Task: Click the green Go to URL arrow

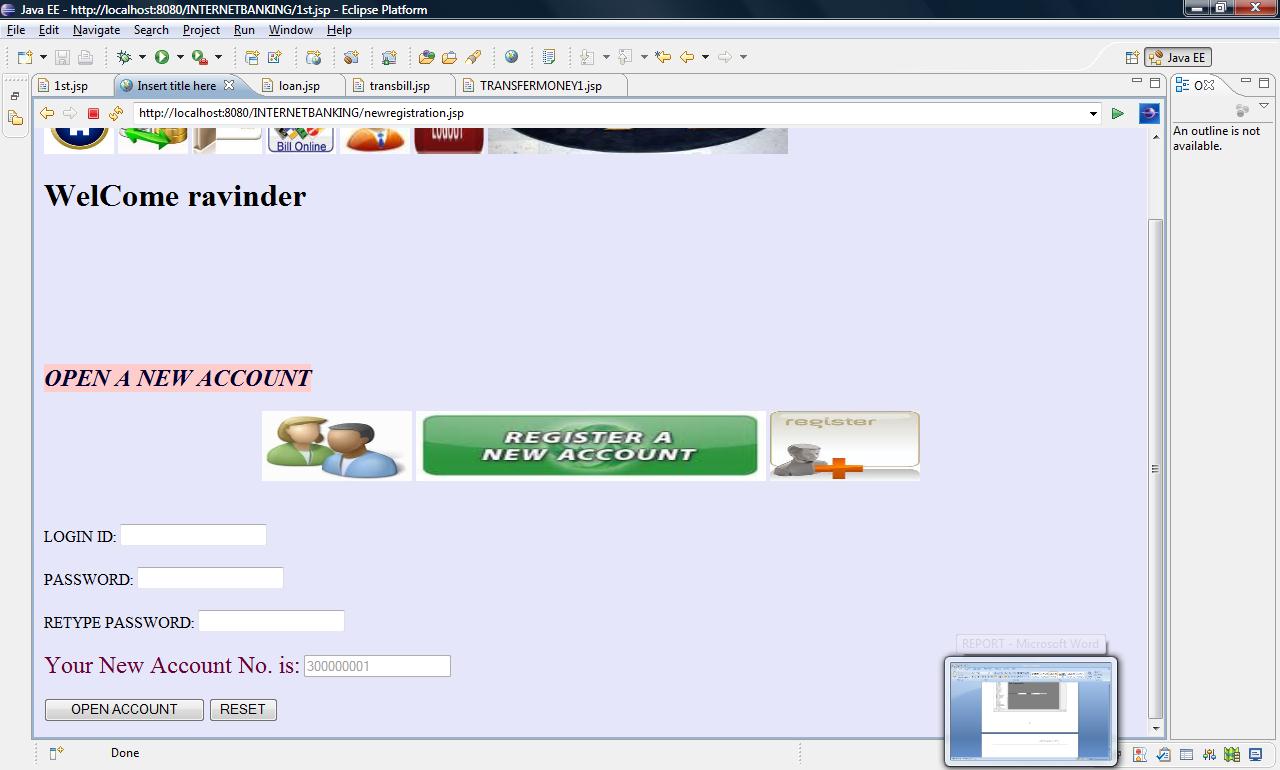Action: 1118,113
